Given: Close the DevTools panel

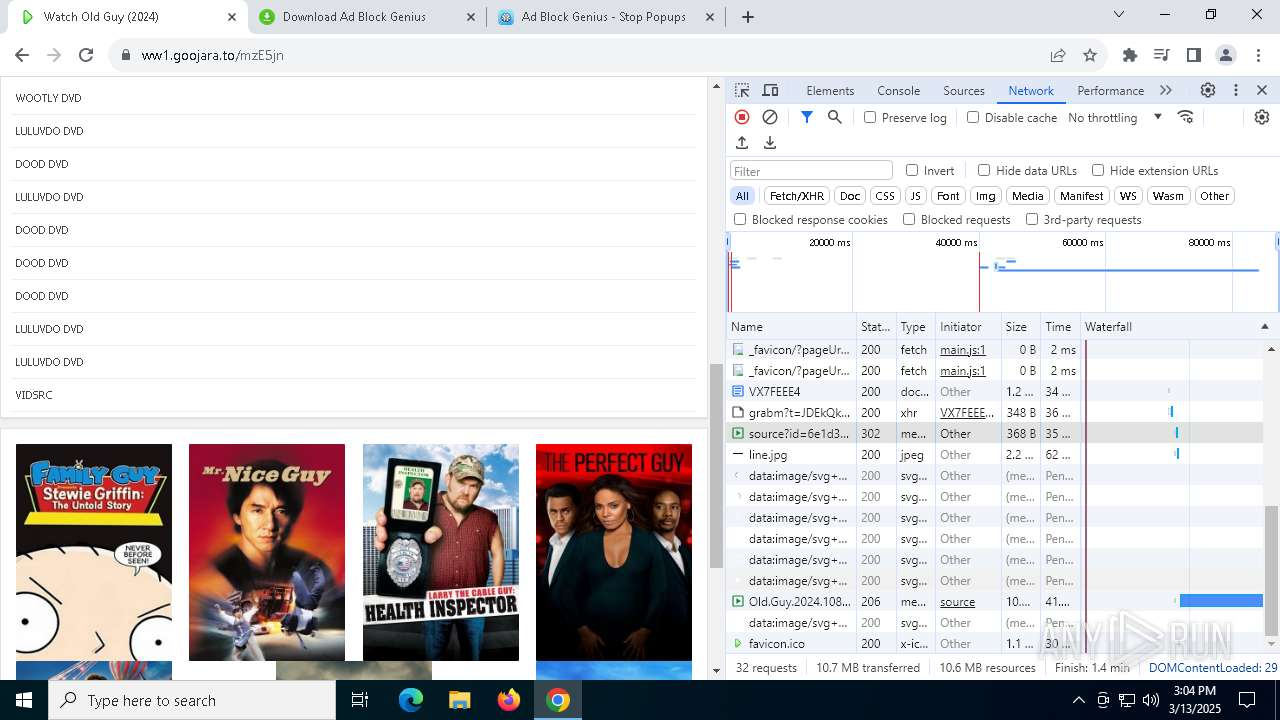Looking at the screenshot, I should coord(1262,90).
